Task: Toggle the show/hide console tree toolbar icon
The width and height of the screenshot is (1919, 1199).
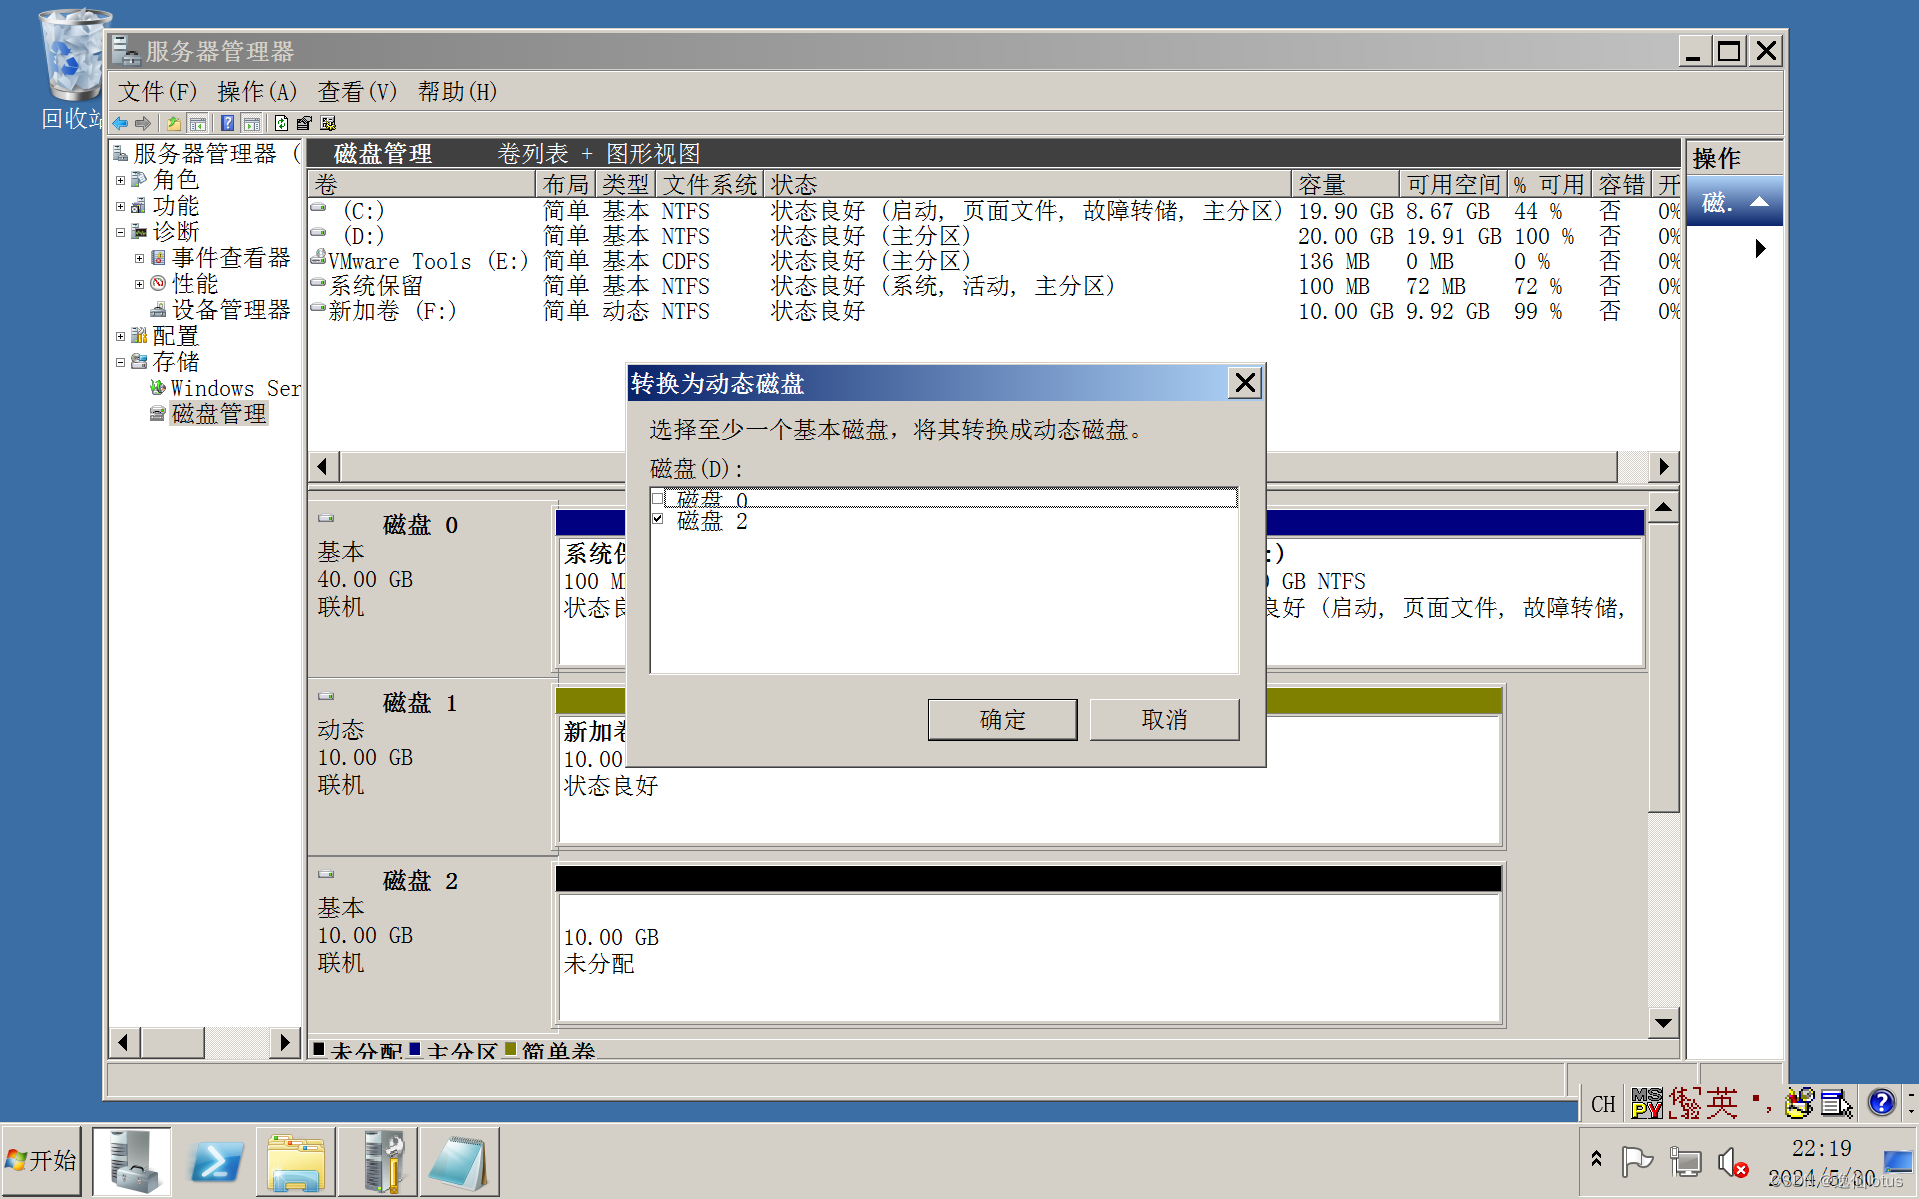Action: 198,122
